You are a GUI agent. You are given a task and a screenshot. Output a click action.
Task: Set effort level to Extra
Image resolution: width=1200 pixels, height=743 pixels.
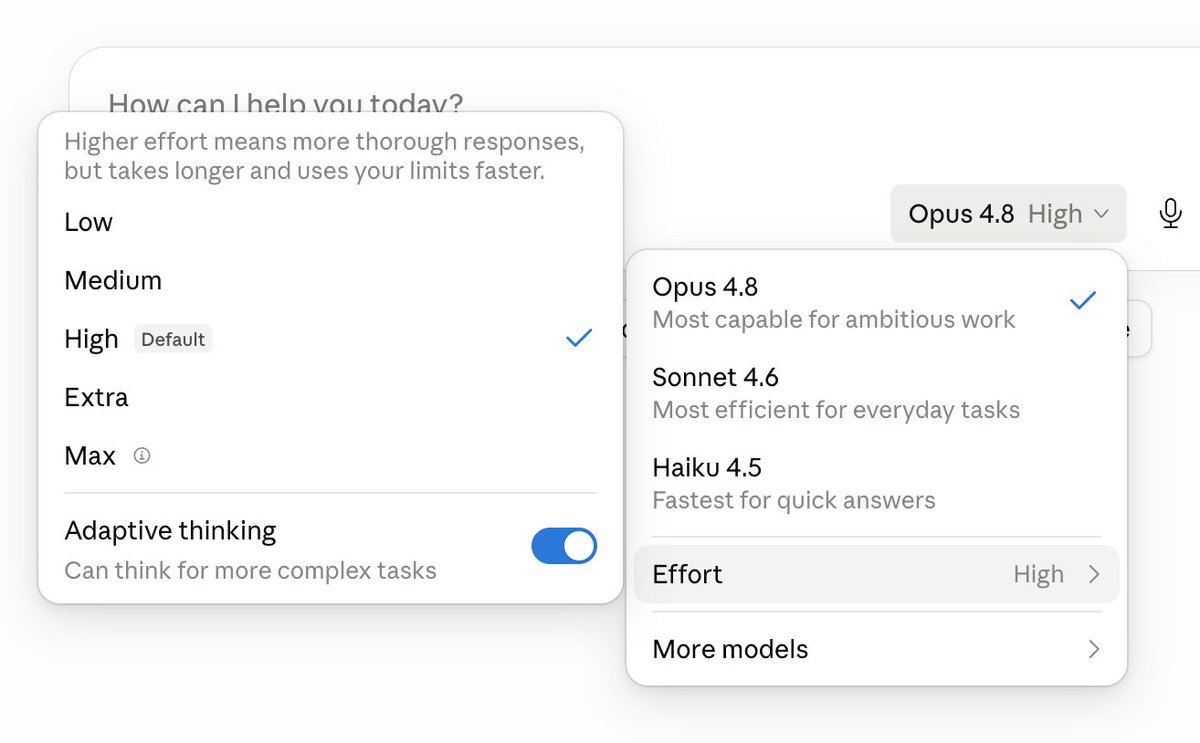tap(330, 397)
